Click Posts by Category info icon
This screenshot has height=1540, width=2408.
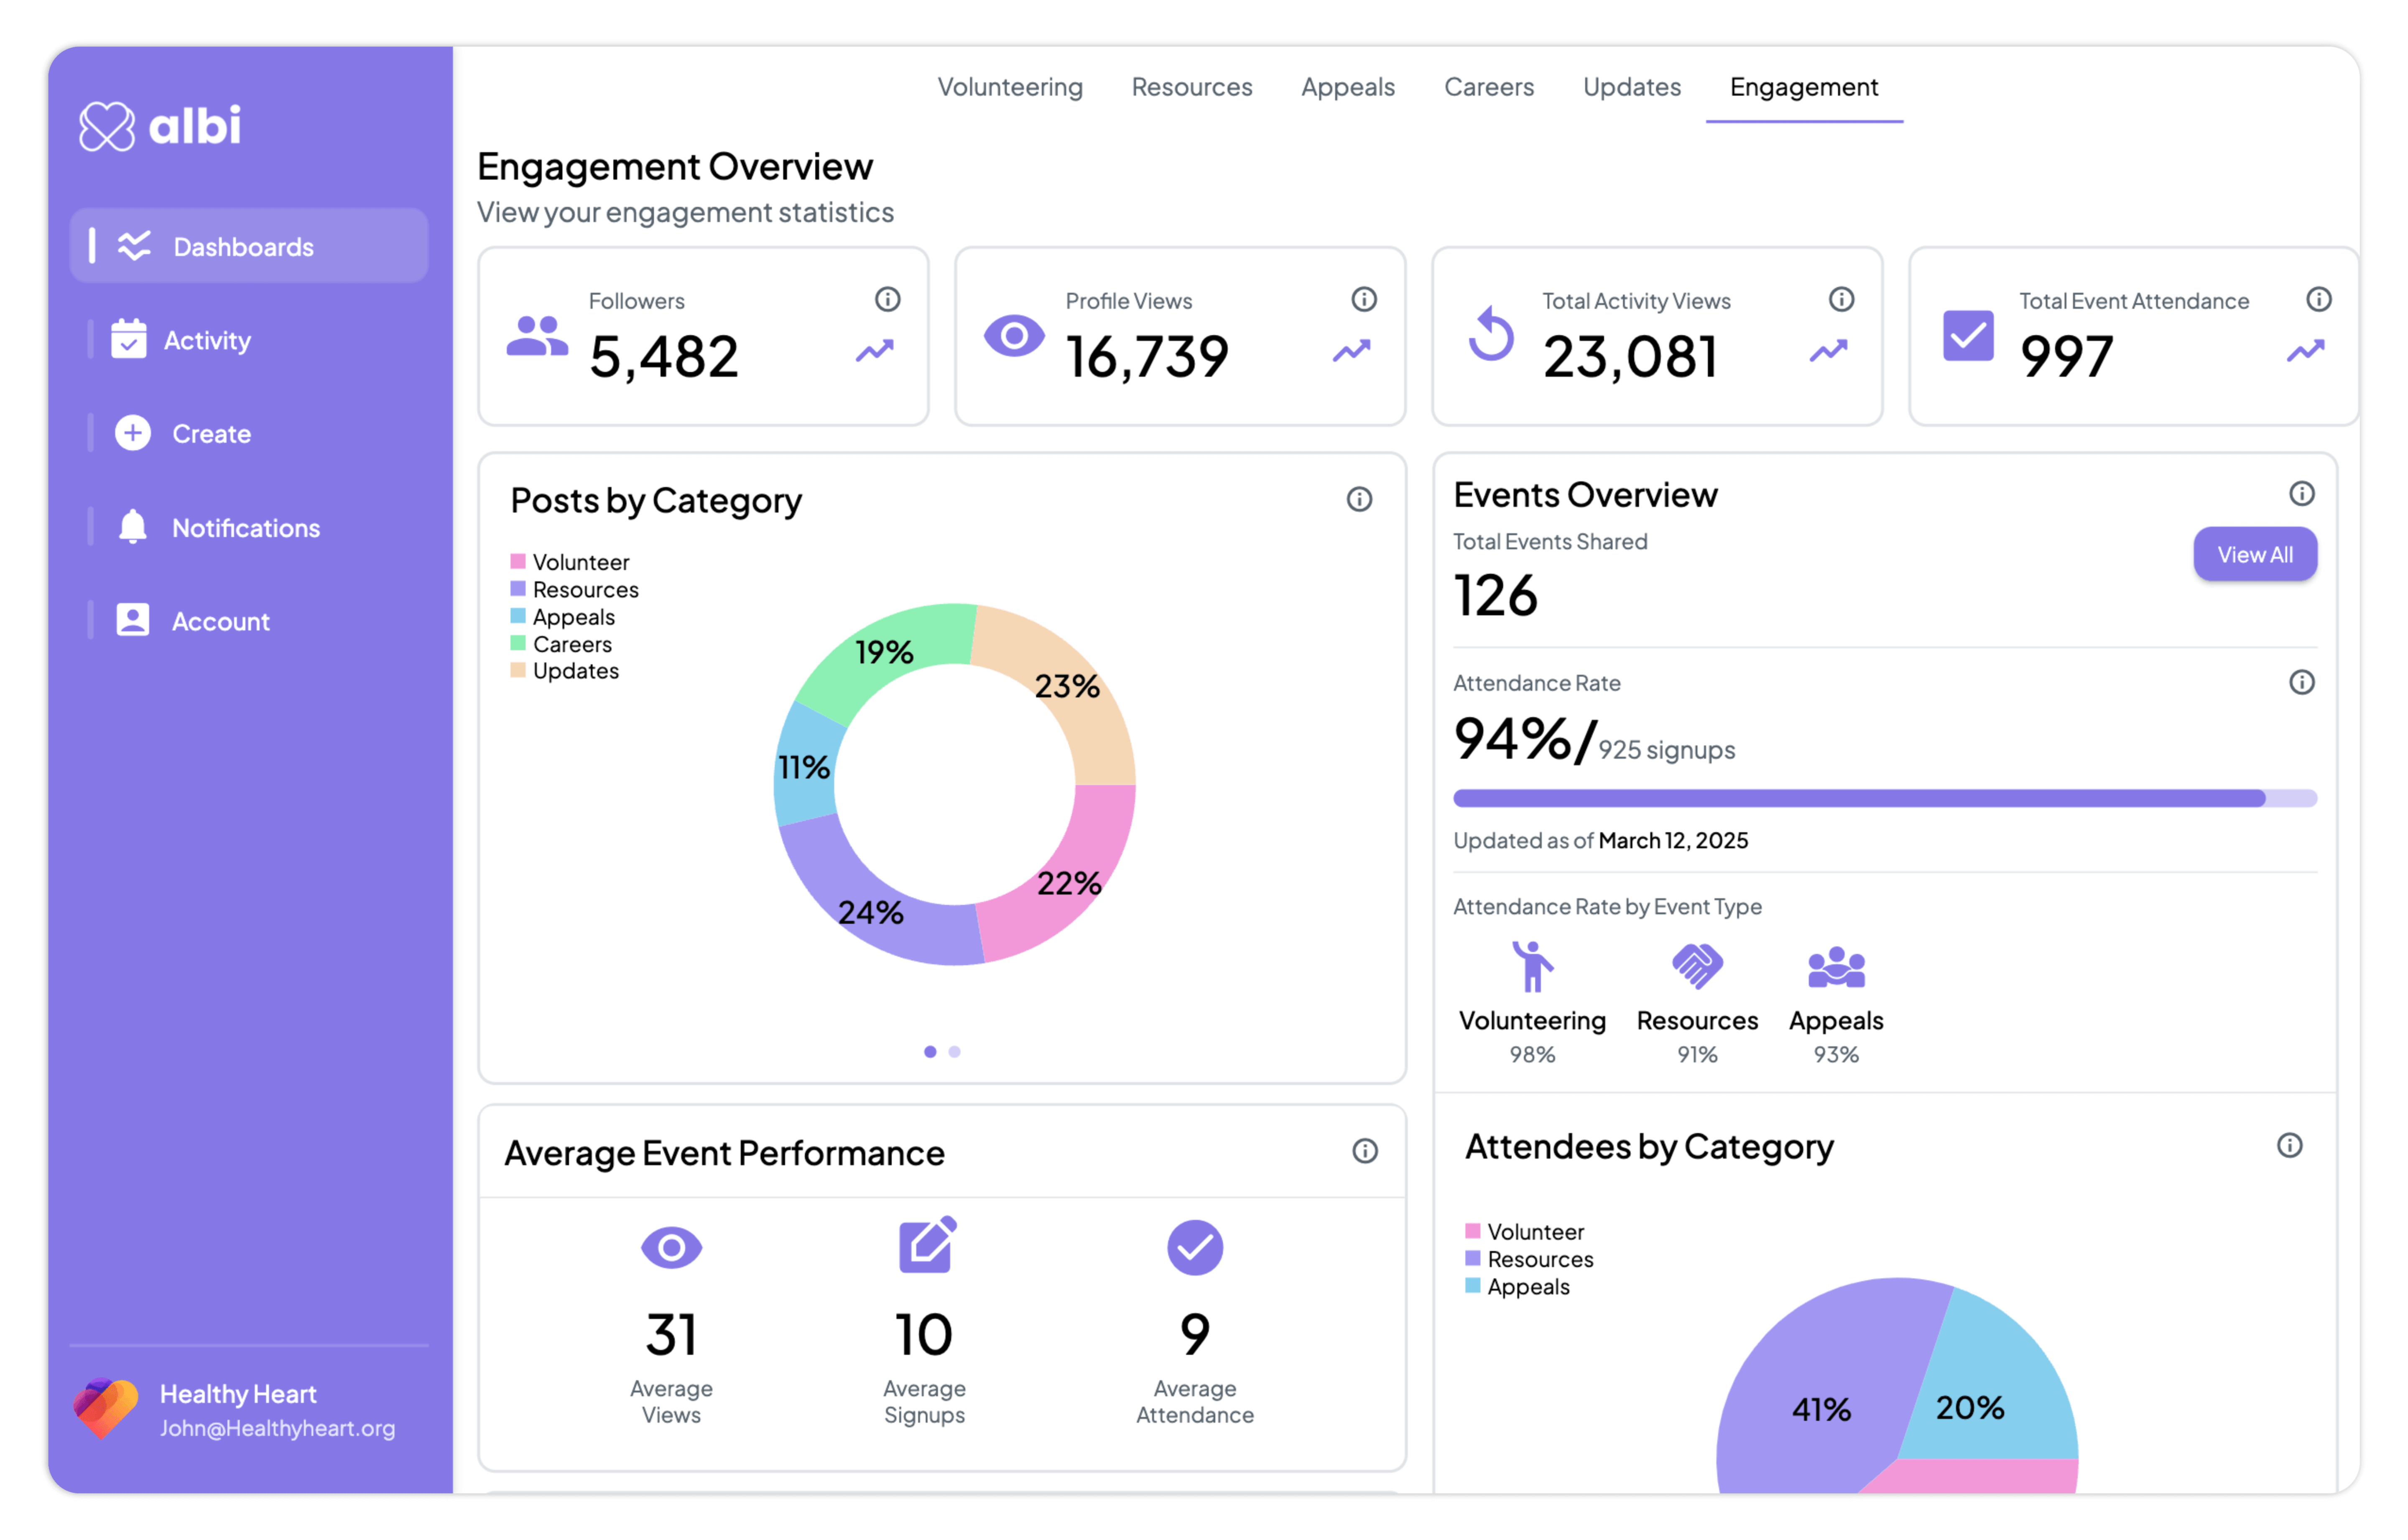(1359, 499)
